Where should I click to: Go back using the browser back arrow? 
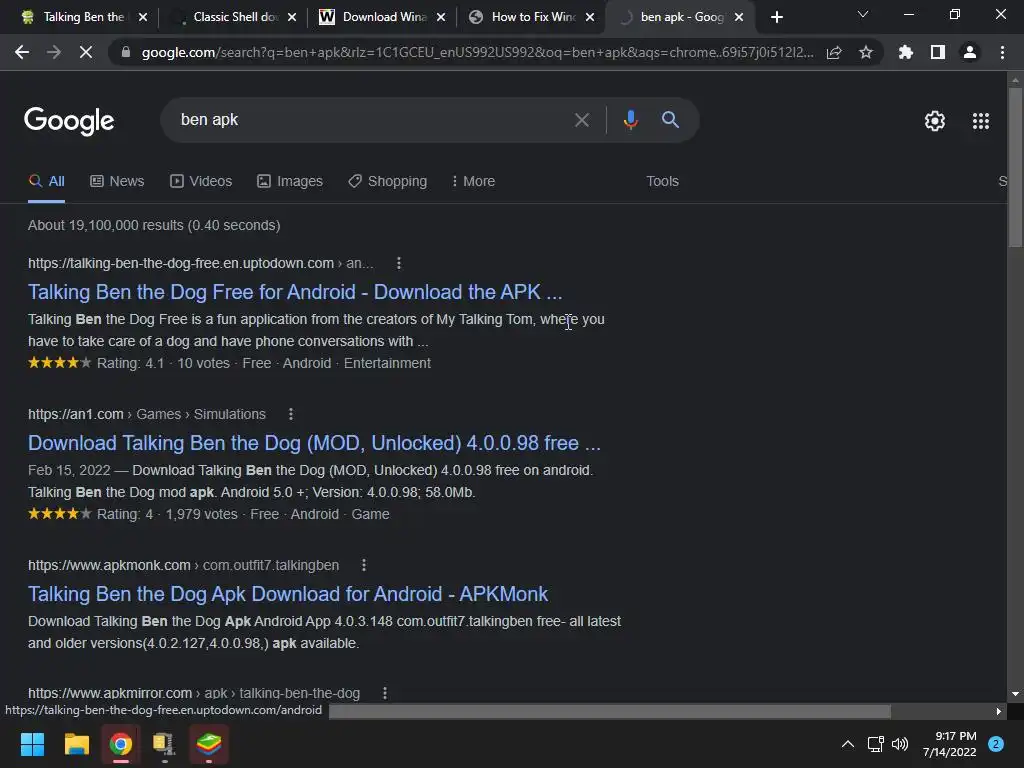tap(22, 52)
